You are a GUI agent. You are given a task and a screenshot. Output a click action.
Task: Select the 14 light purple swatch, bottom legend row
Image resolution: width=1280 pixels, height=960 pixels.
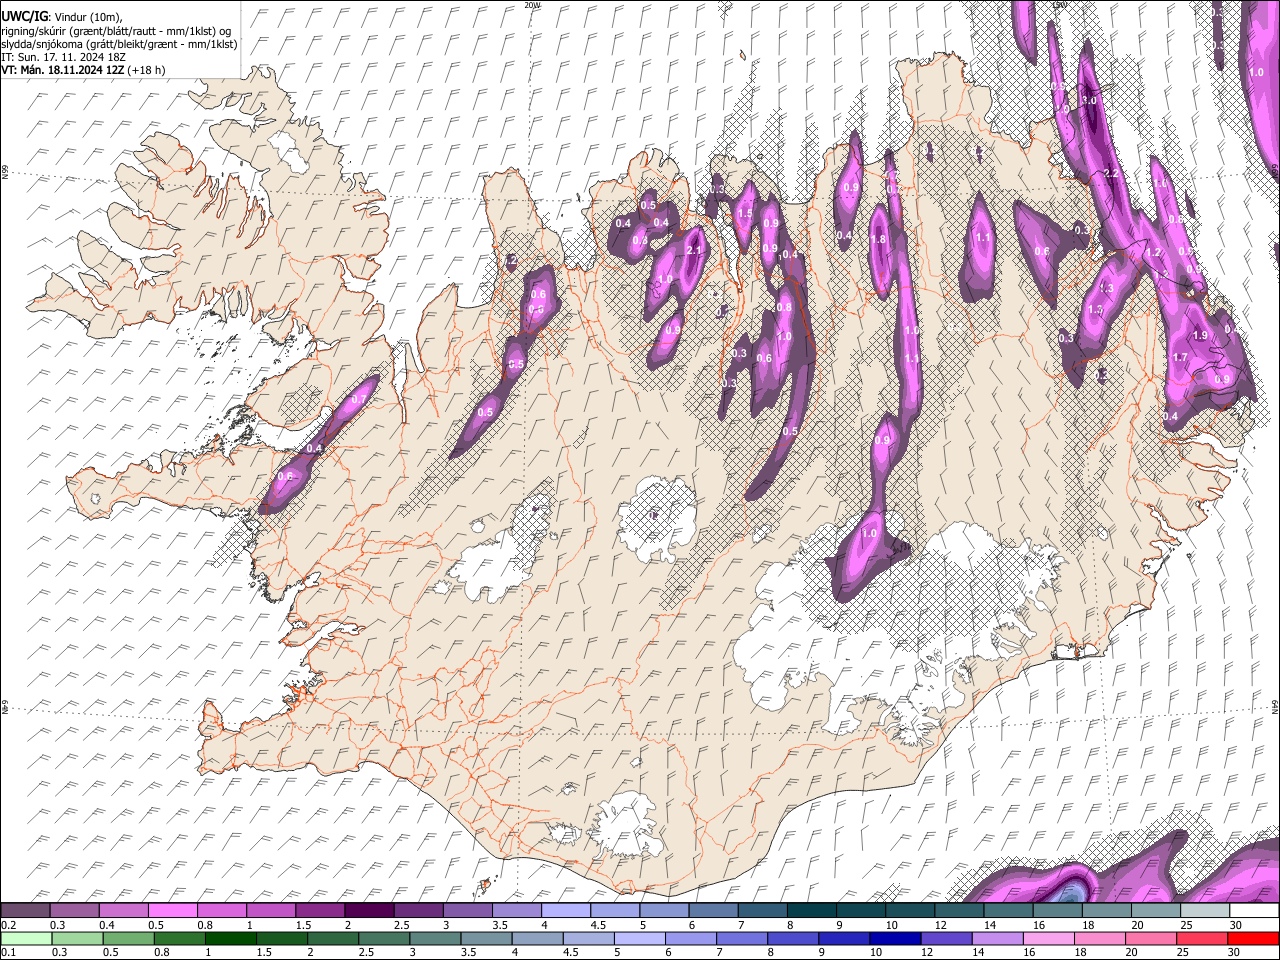(x=996, y=938)
